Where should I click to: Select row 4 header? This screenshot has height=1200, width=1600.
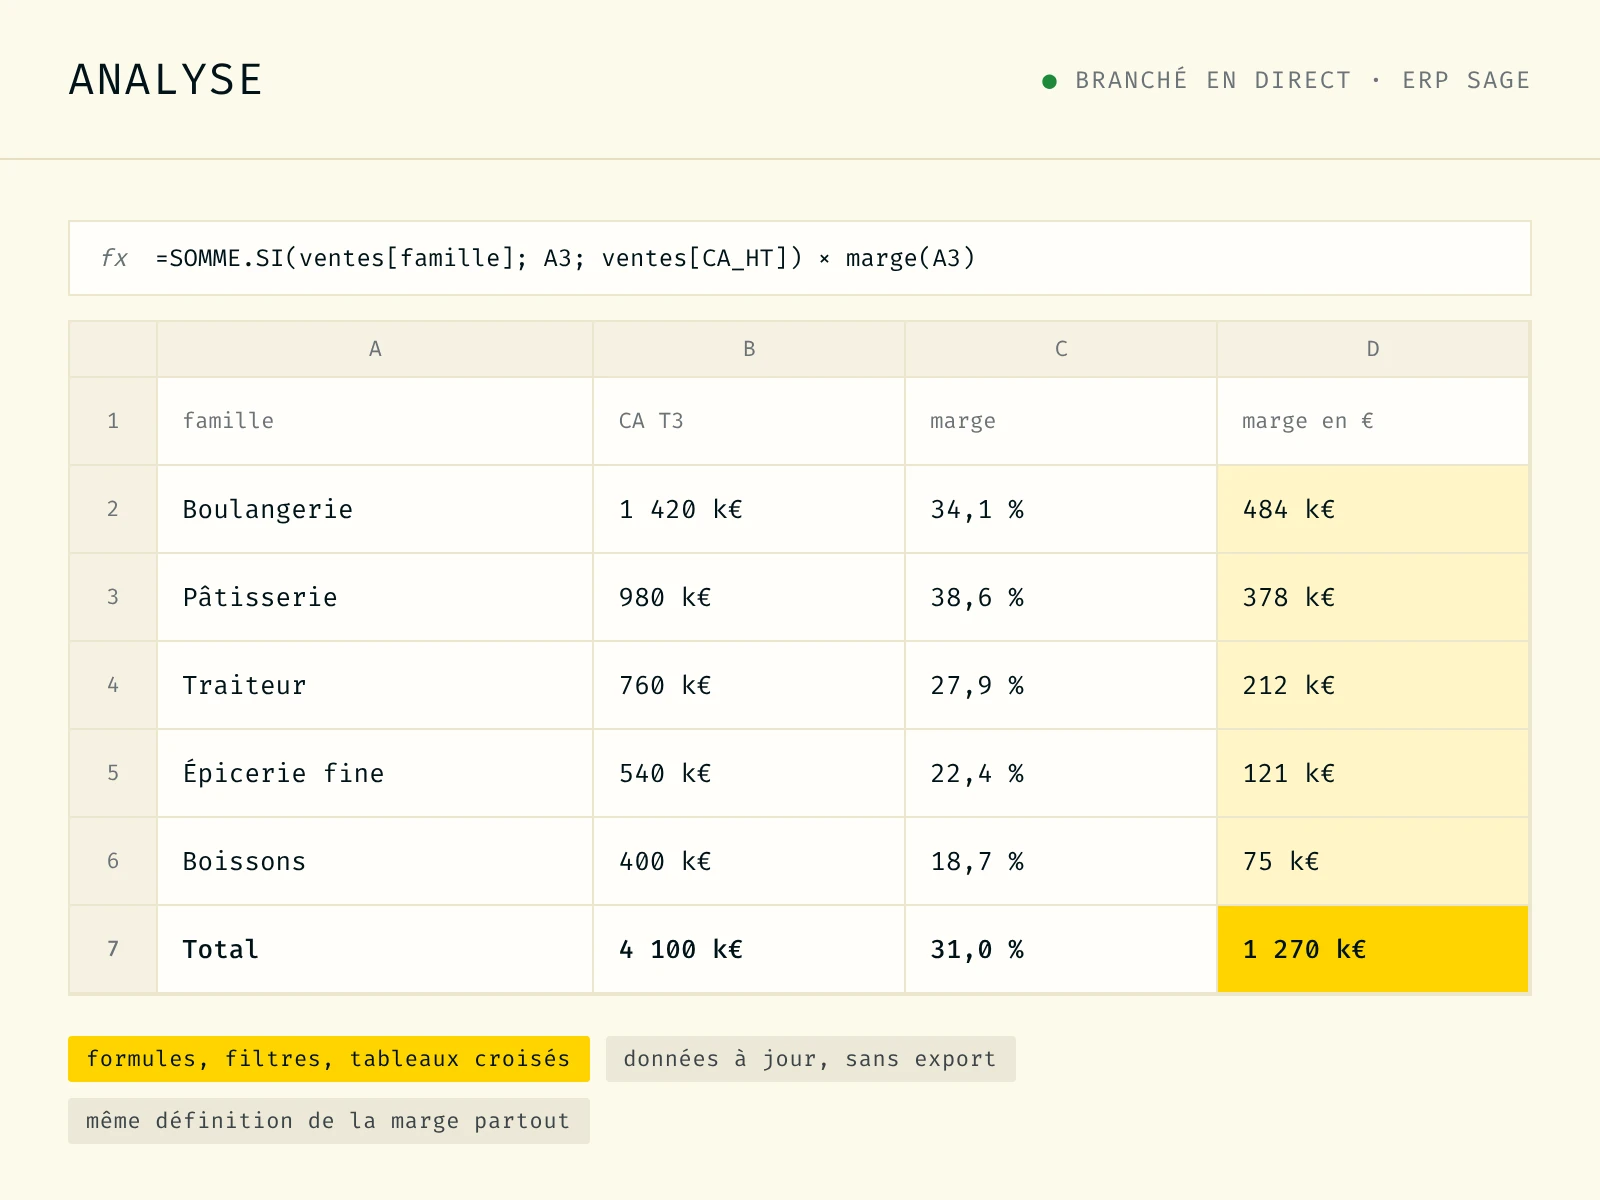(113, 685)
